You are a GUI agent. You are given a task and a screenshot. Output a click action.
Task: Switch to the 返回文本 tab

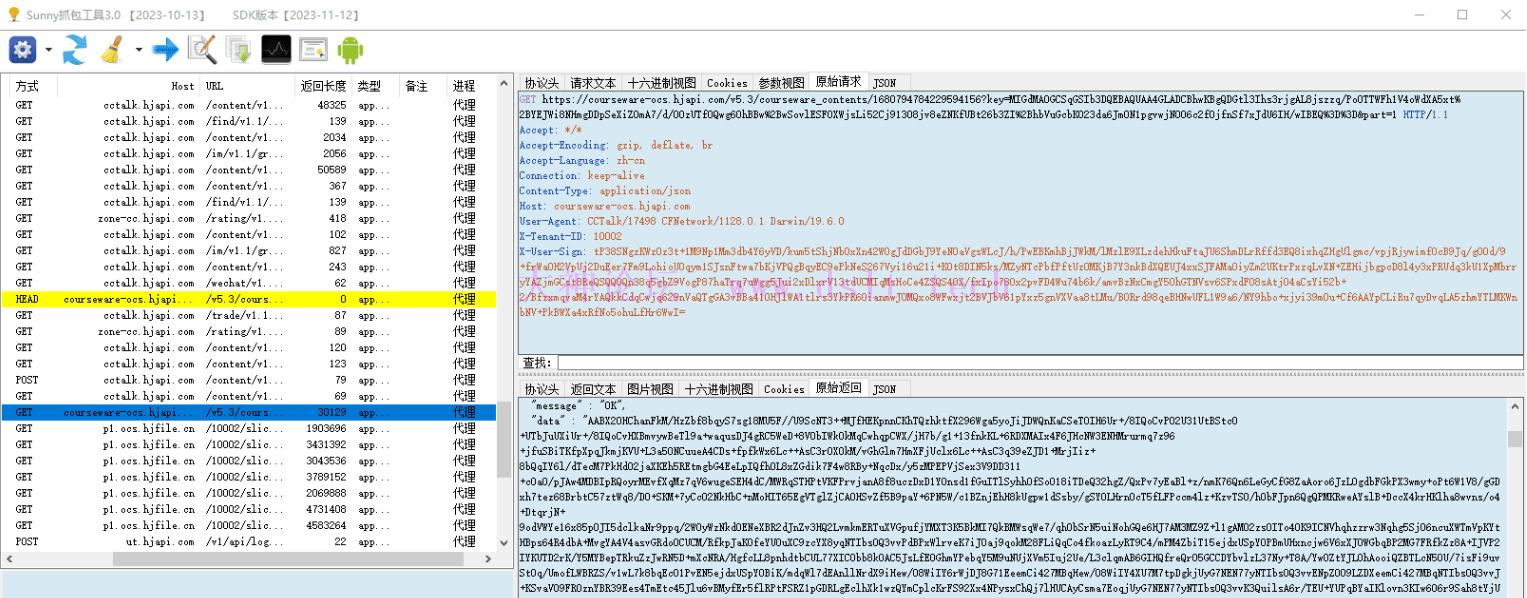tap(593, 389)
